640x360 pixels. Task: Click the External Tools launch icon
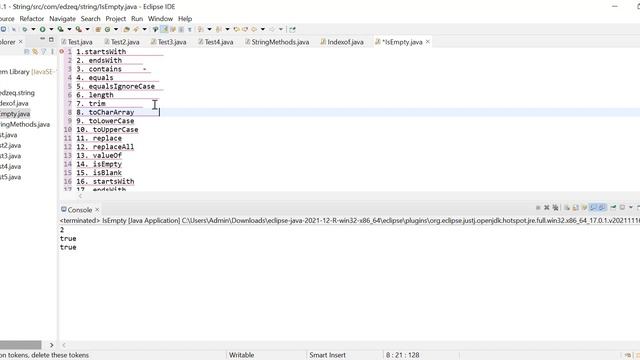(78, 29)
